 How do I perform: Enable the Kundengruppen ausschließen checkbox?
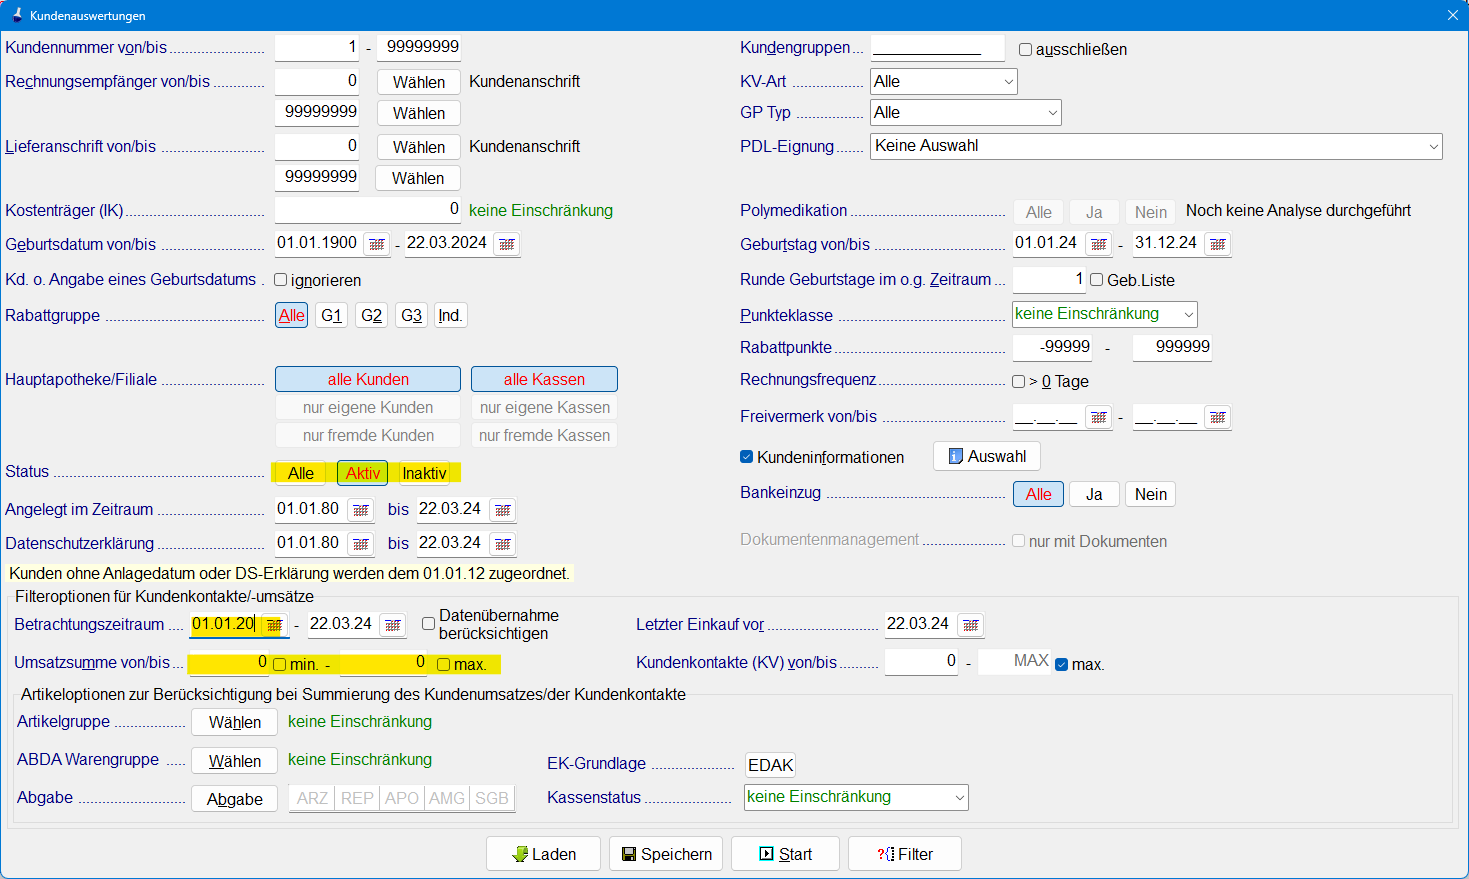(x=1025, y=50)
